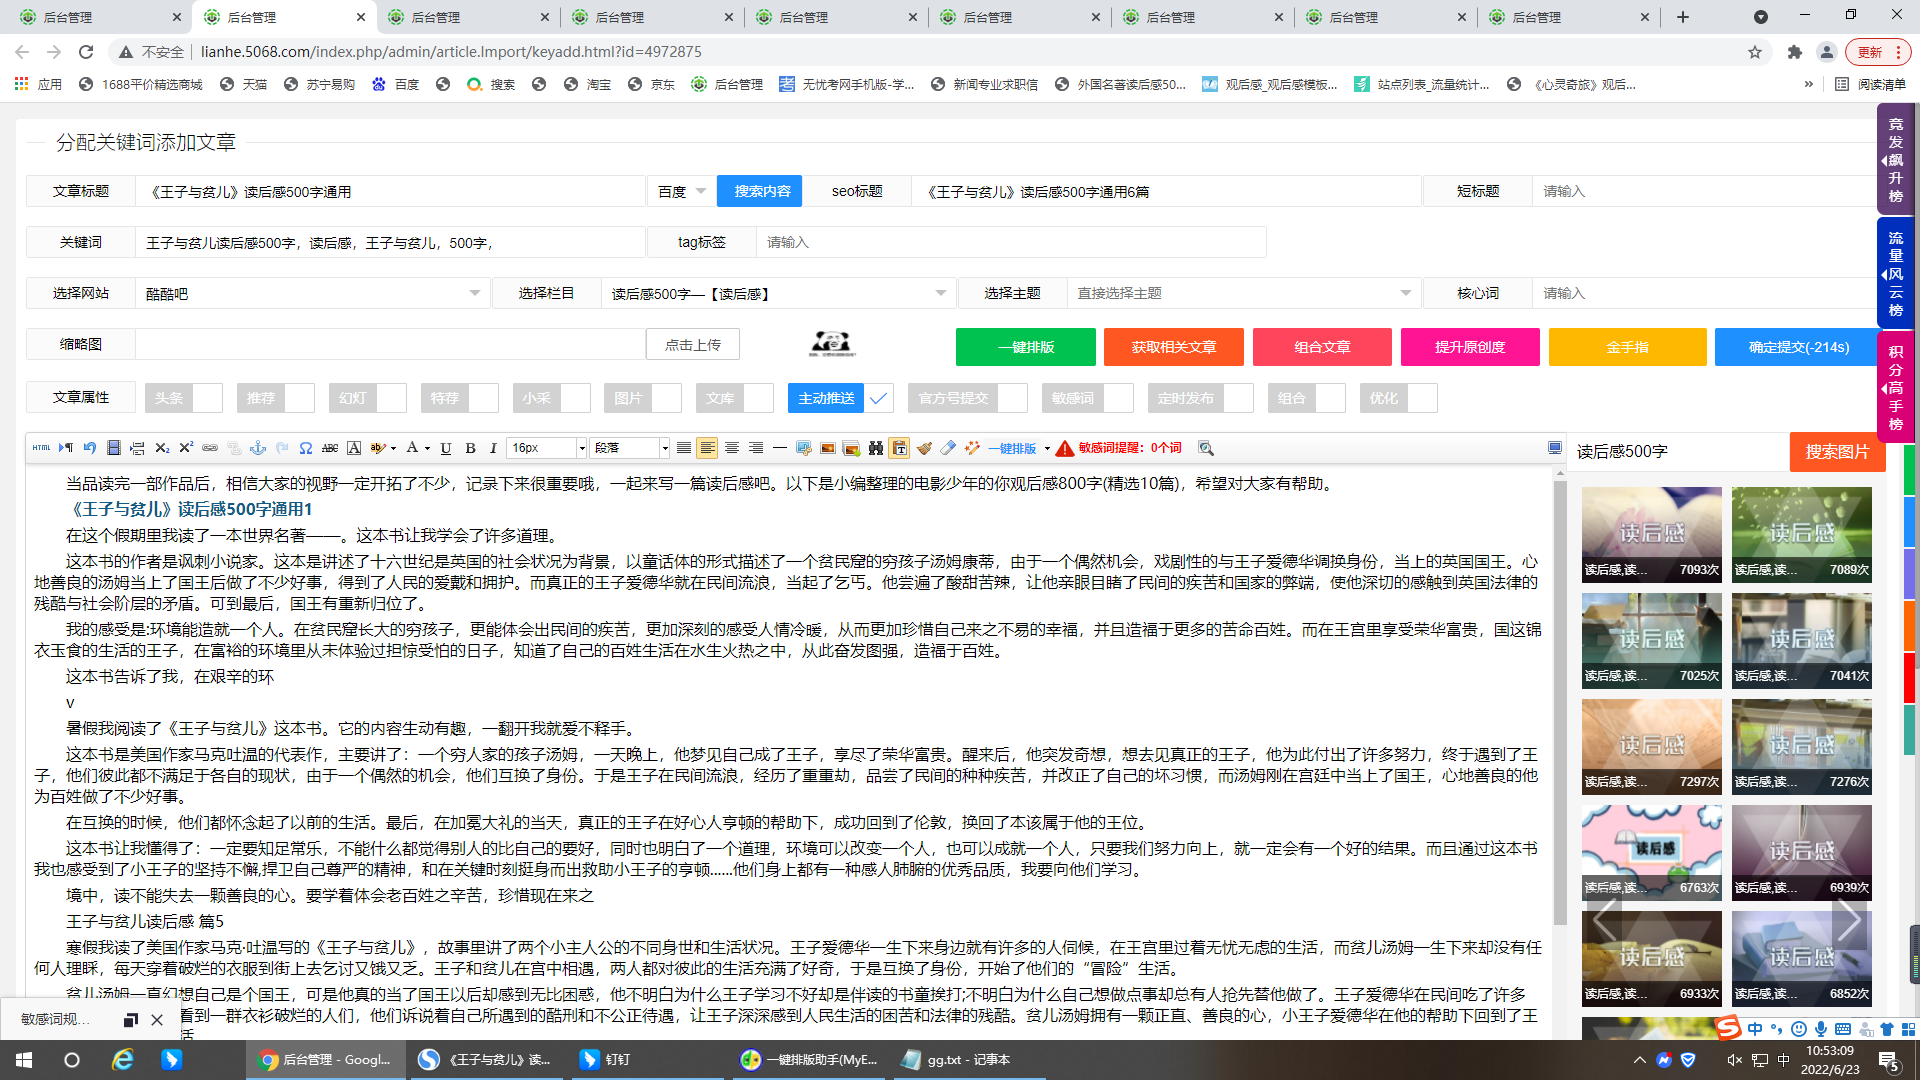
Task: Click the 搜索图片 button
Action: [1837, 452]
